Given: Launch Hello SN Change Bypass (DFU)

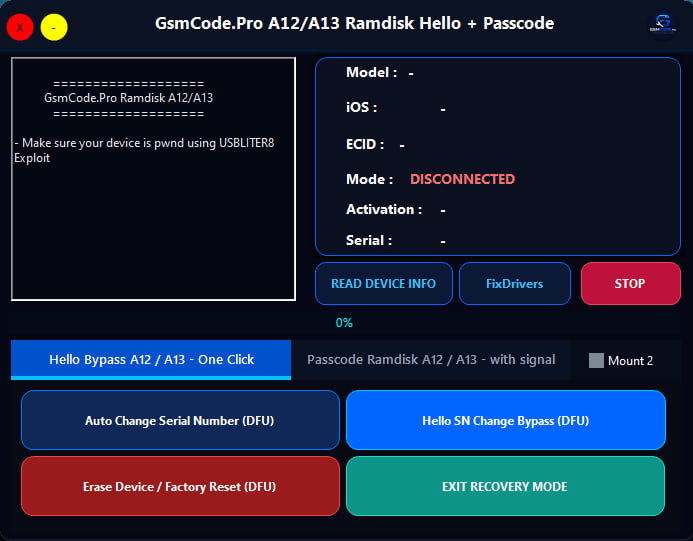Looking at the screenshot, I should click(x=506, y=420).
